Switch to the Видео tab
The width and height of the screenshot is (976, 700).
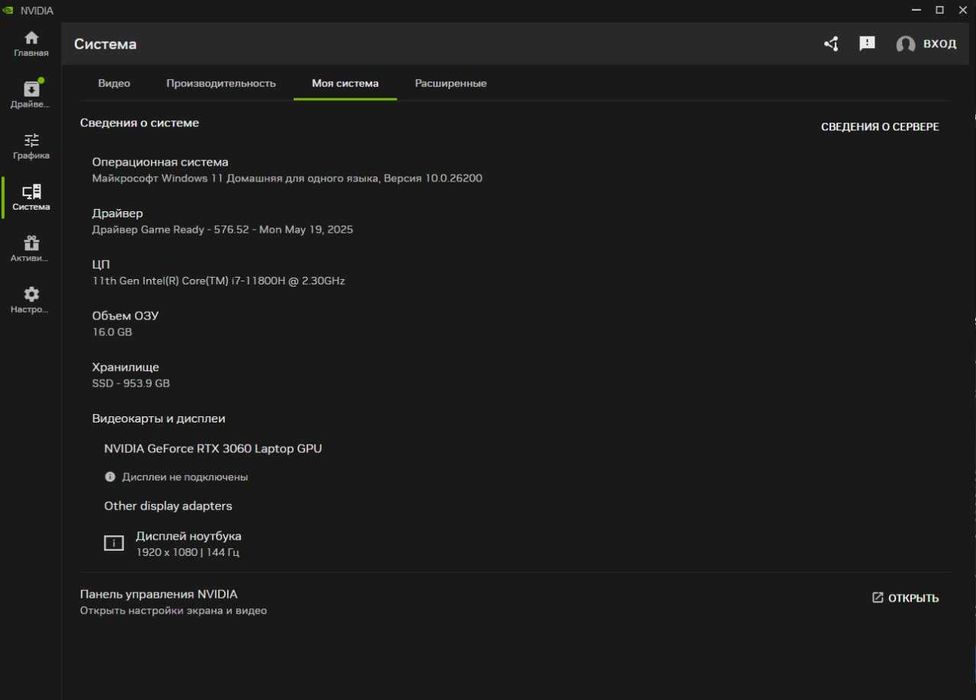(x=114, y=83)
